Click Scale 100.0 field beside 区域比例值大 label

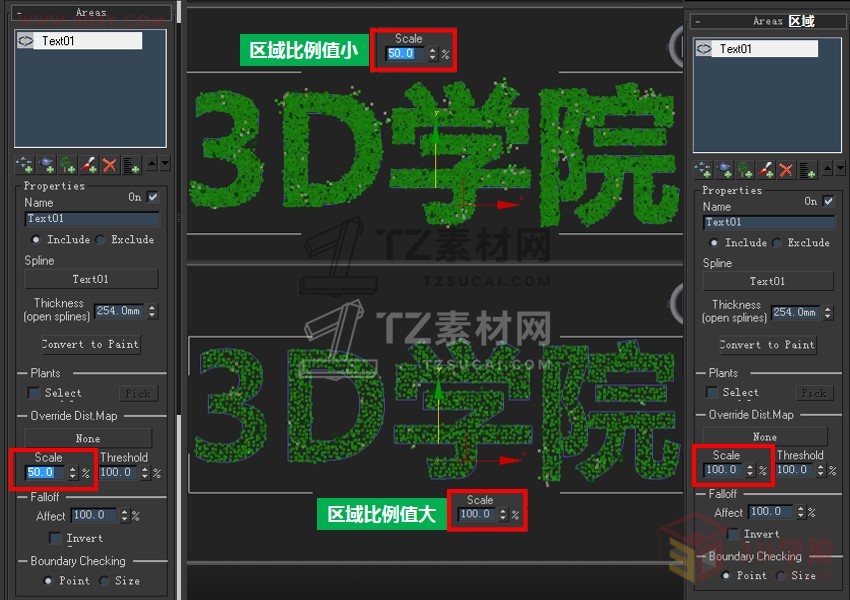click(x=477, y=514)
